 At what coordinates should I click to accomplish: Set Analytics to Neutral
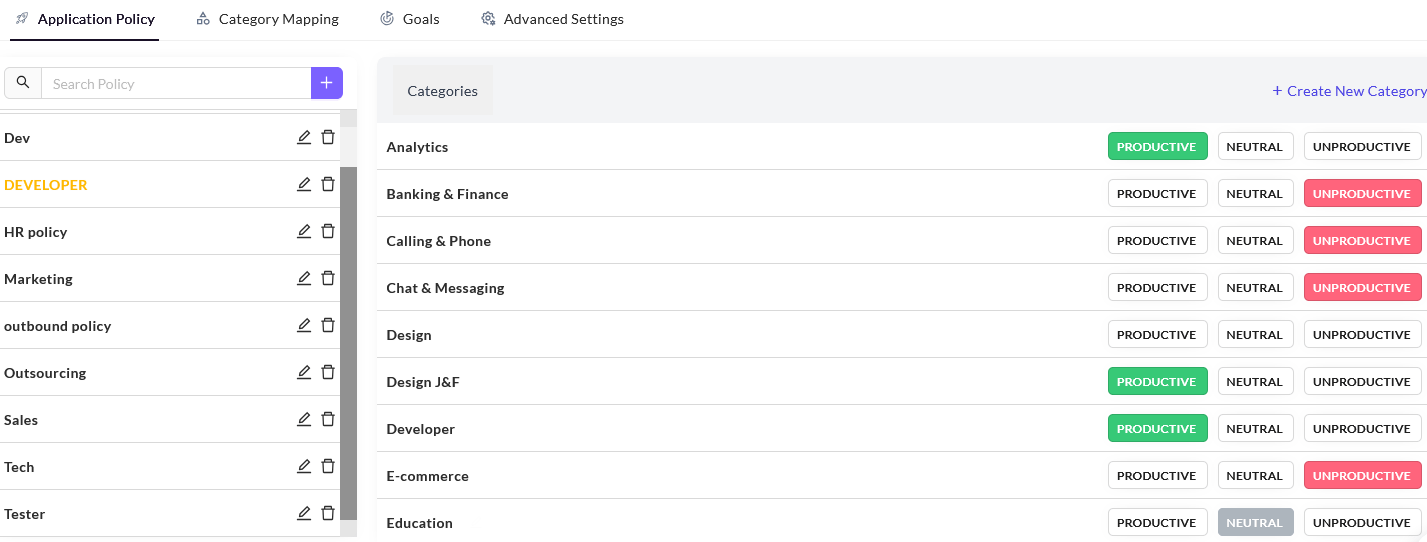pyautogui.click(x=1255, y=147)
